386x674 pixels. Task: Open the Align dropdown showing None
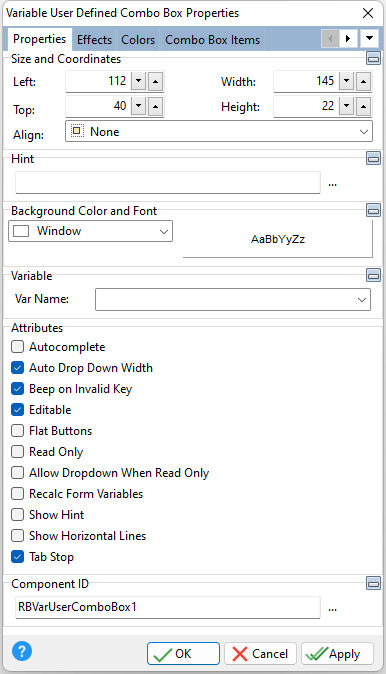click(219, 132)
